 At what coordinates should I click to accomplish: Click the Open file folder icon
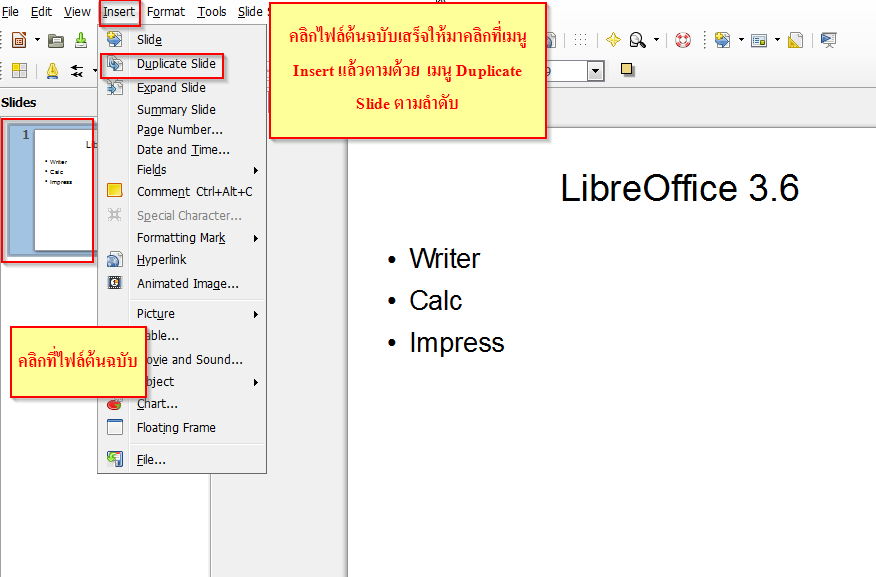[x=56, y=40]
